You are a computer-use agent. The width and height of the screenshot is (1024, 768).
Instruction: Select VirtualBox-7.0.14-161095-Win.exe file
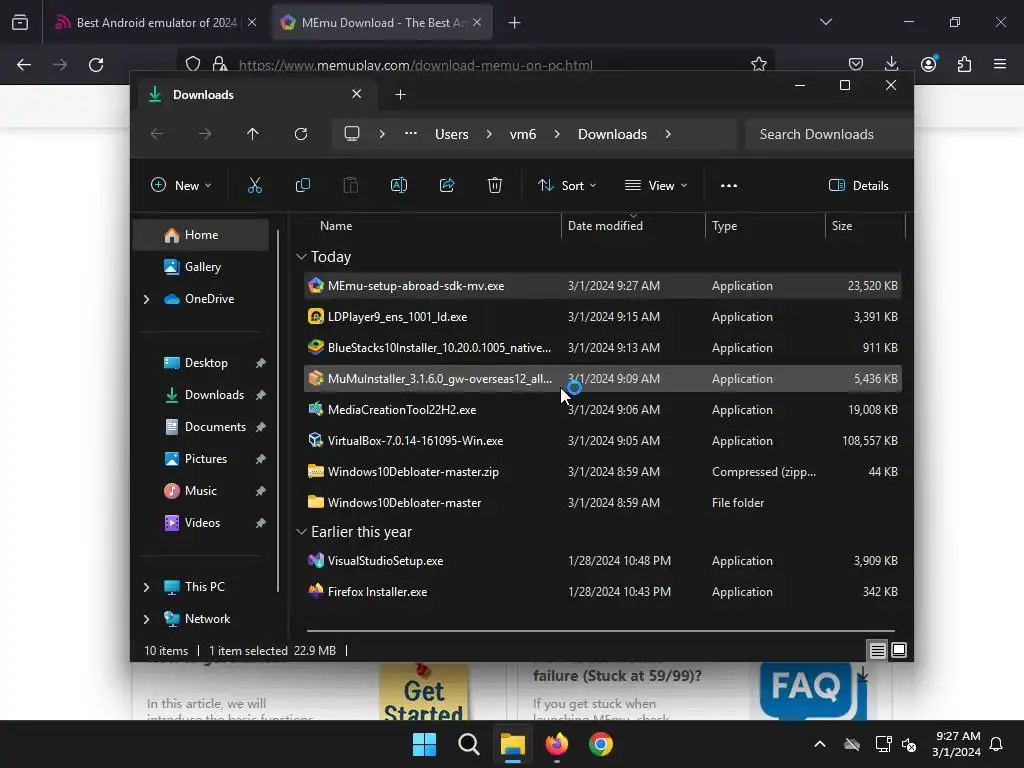[602, 441]
